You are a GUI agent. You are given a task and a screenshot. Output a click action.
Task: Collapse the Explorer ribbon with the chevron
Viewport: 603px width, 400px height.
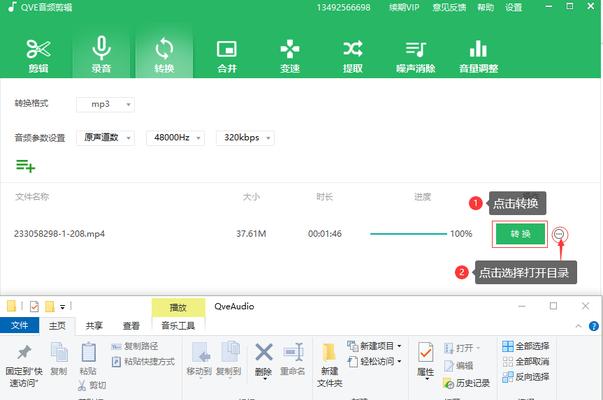point(578,326)
